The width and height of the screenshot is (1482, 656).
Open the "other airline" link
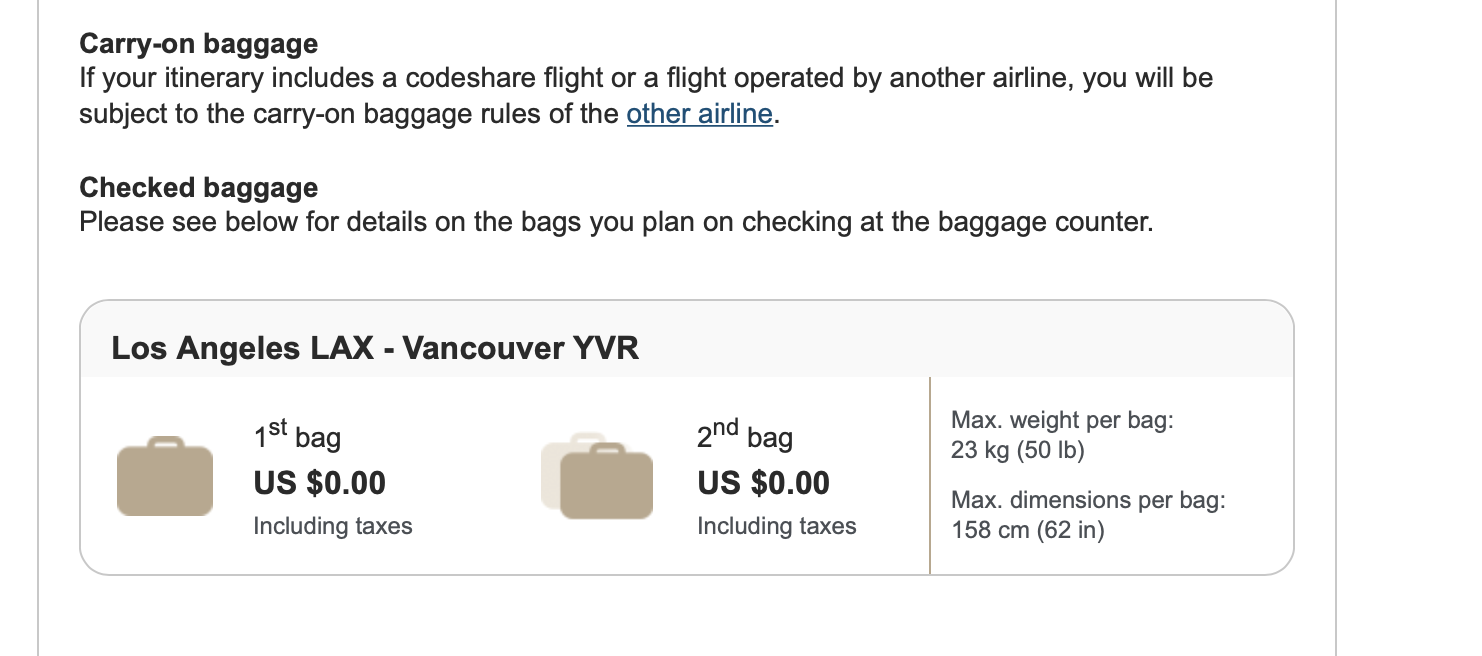click(x=699, y=114)
